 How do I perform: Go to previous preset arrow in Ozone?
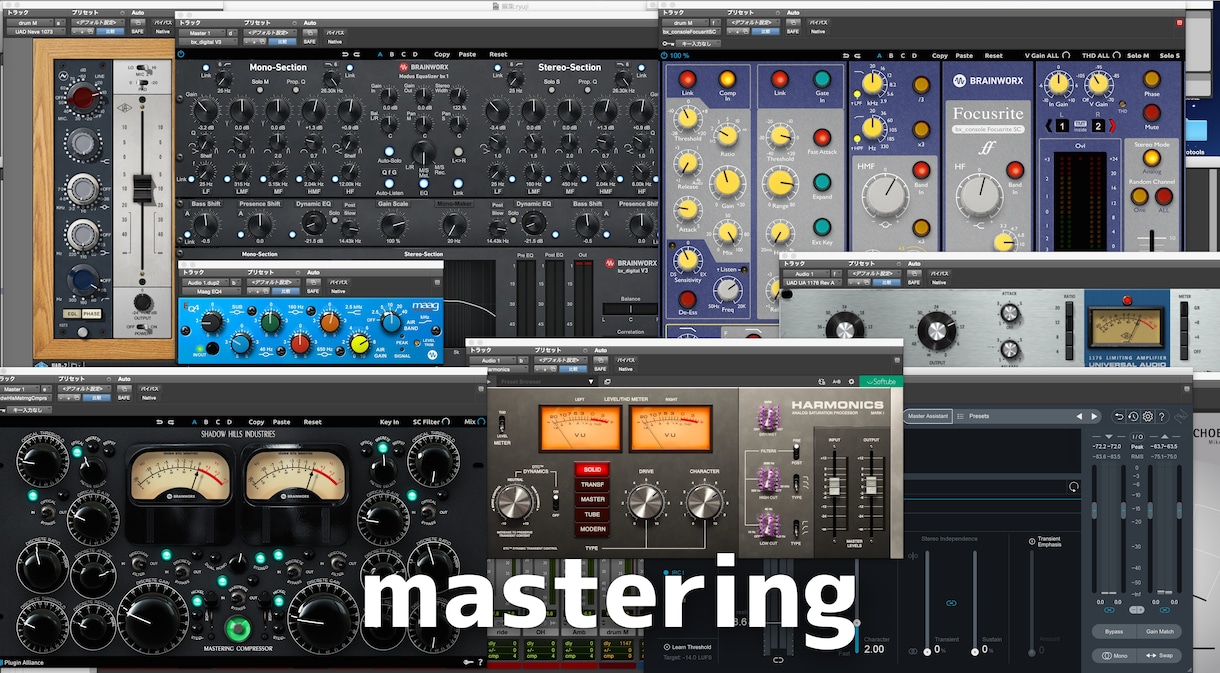(x=1079, y=416)
